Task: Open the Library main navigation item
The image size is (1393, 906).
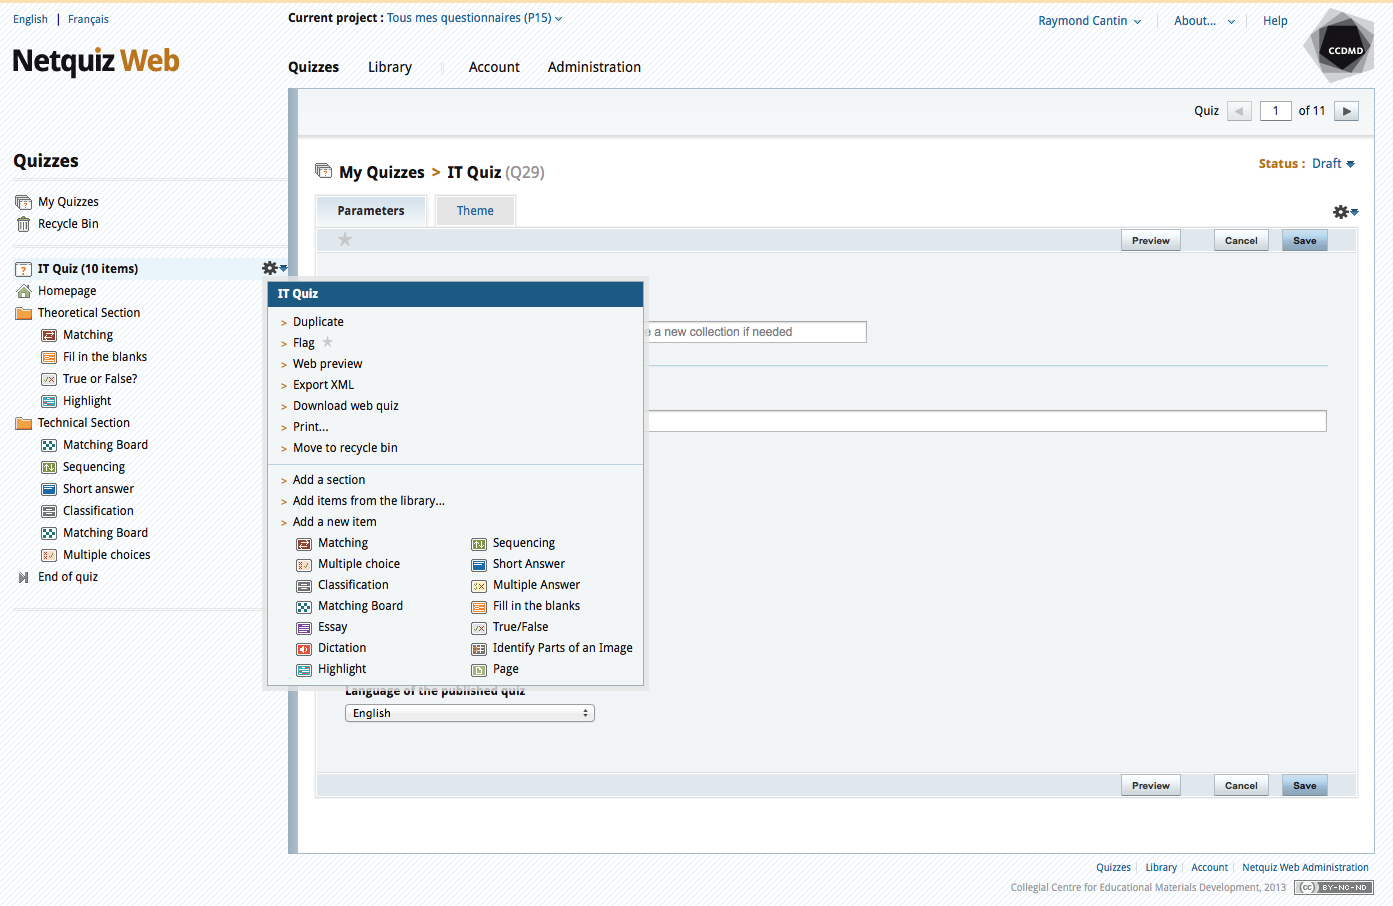Action: coord(390,67)
